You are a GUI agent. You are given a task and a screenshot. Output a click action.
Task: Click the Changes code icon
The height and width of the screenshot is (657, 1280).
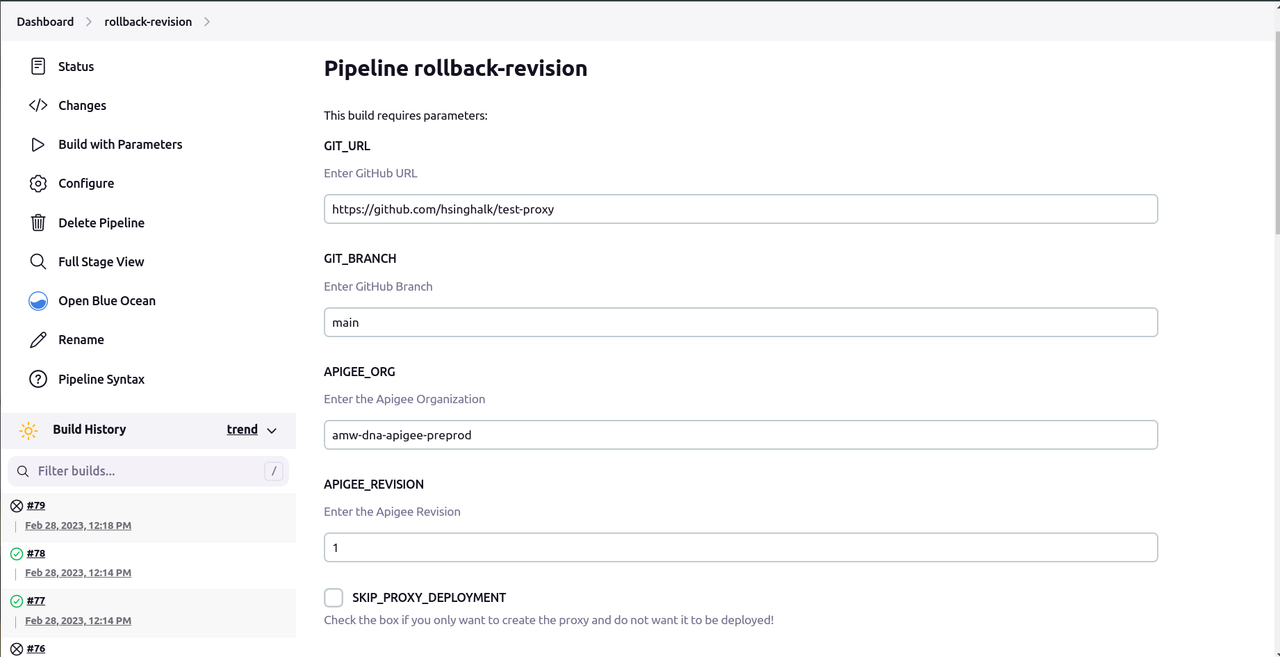tap(38, 105)
